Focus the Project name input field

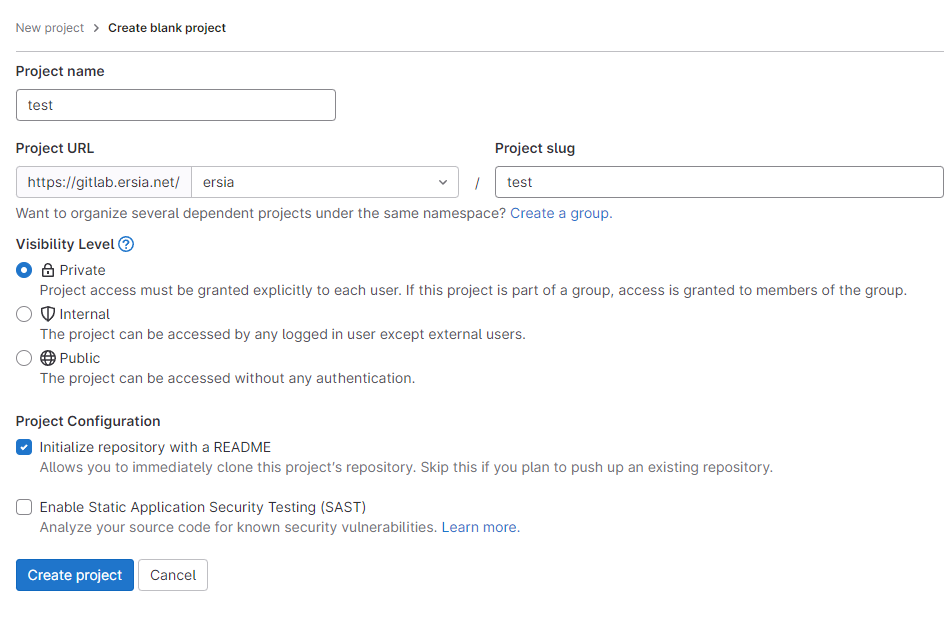[176, 105]
